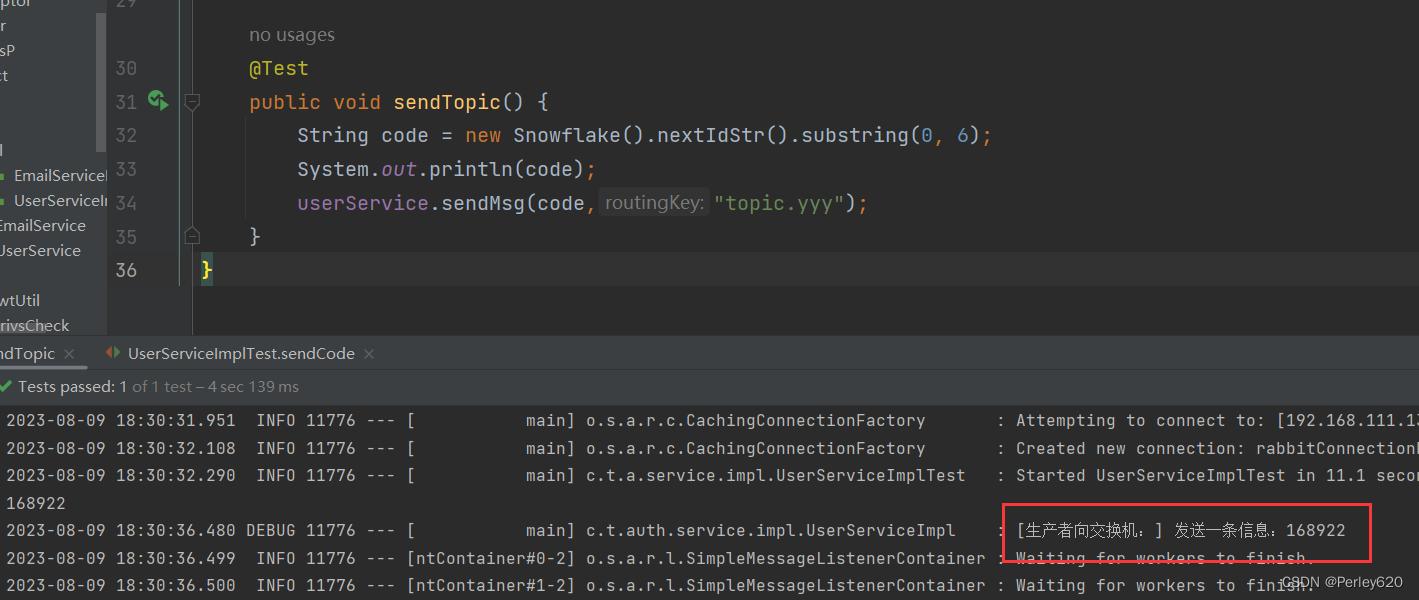Select the sendTopic run tab
1419x600 pixels.
tap(27, 354)
